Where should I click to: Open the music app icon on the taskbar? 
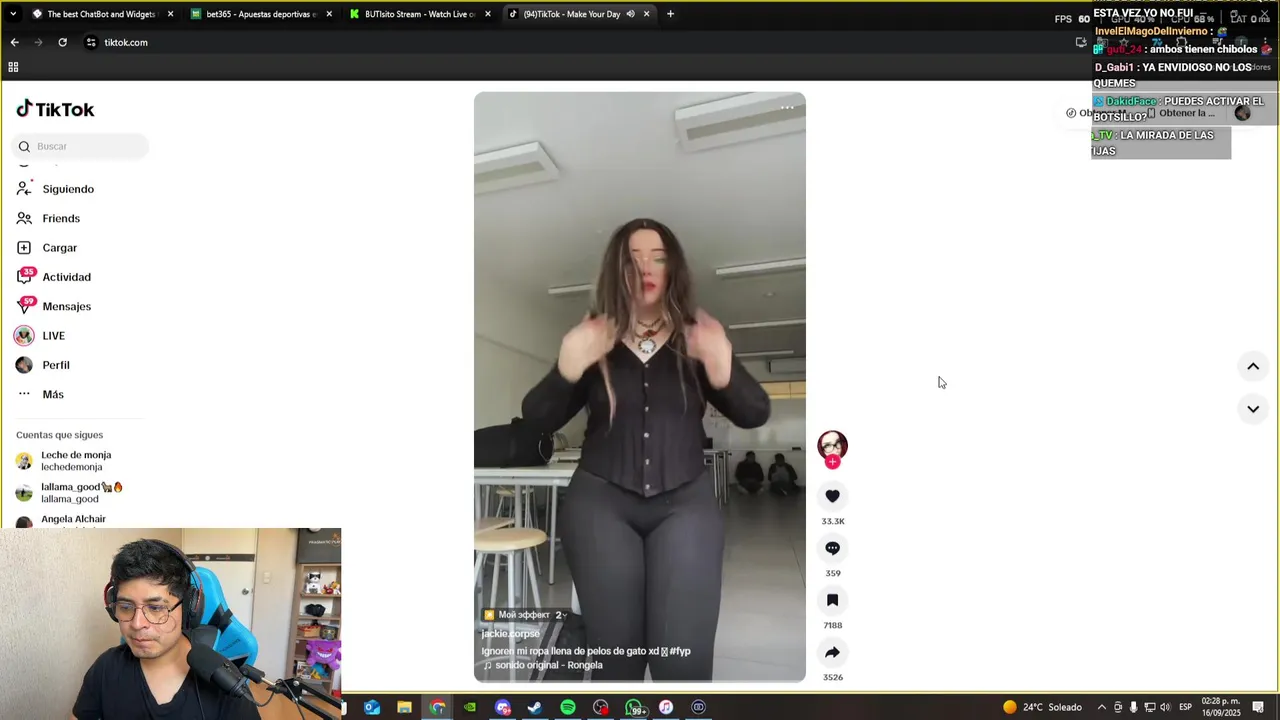coord(666,707)
